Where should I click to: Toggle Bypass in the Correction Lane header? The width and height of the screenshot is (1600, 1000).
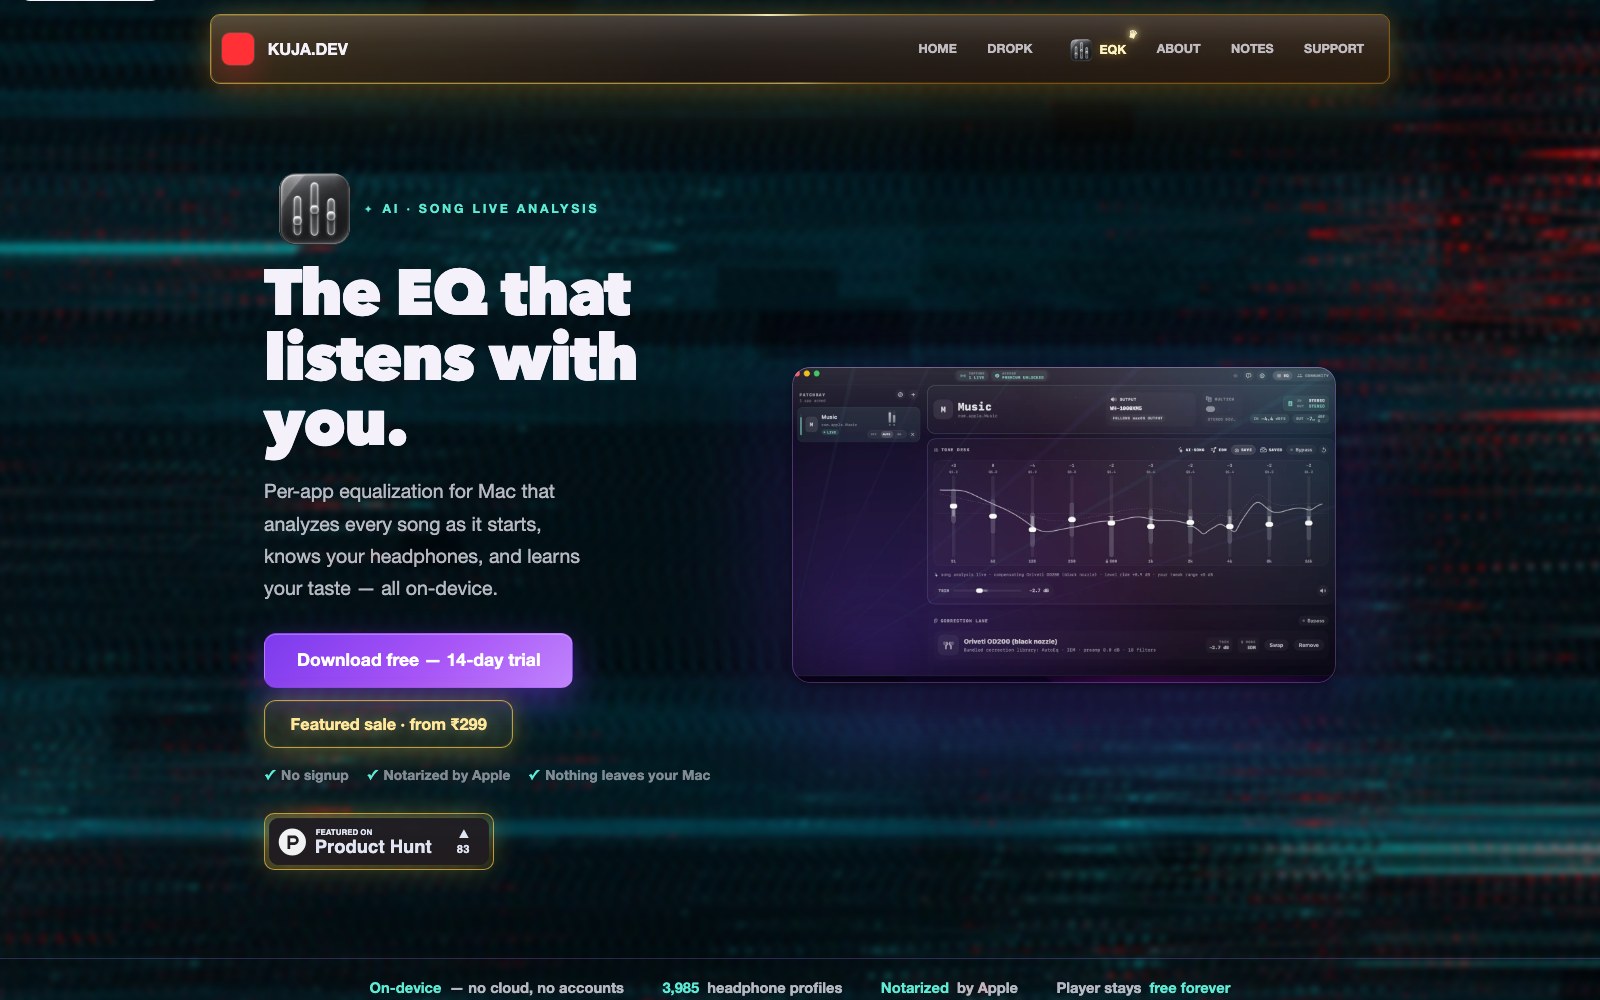point(1313,621)
